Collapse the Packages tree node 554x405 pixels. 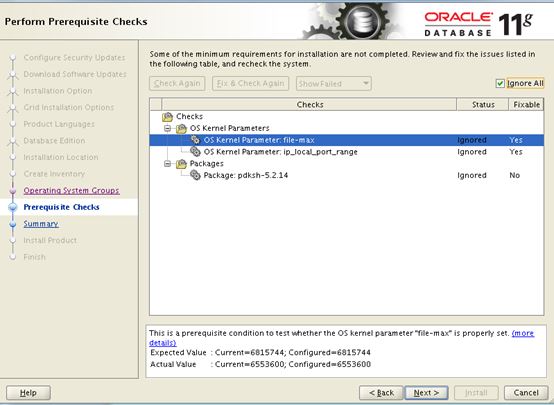(x=167, y=164)
